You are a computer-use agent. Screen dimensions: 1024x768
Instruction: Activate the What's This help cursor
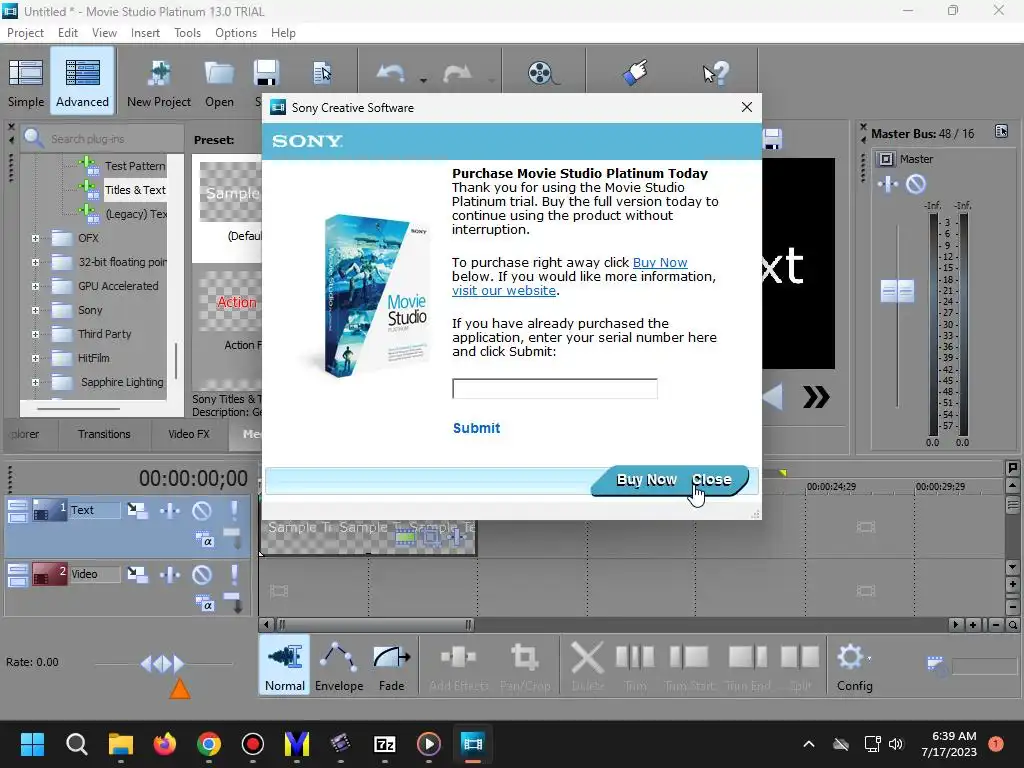tap(716, 72)
